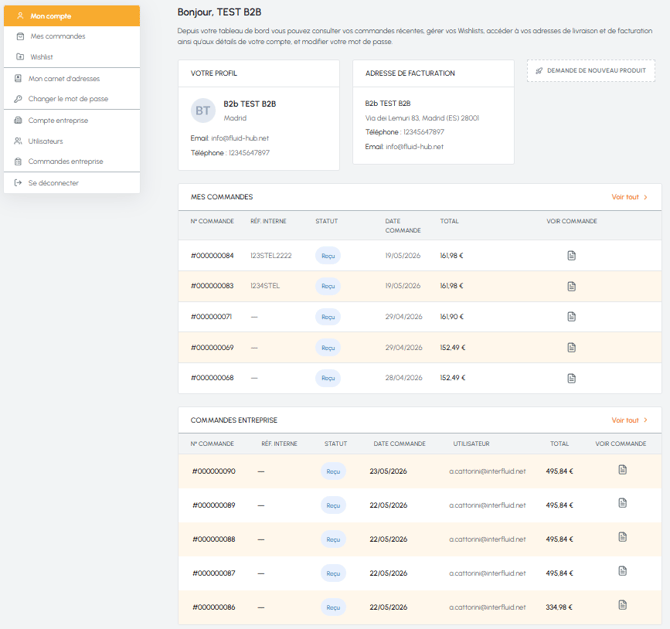This screenshot has height=629, width=670.
Task: Click the email info@fluid-hub.net in Votre profil
Action: (x=240, y=138)
